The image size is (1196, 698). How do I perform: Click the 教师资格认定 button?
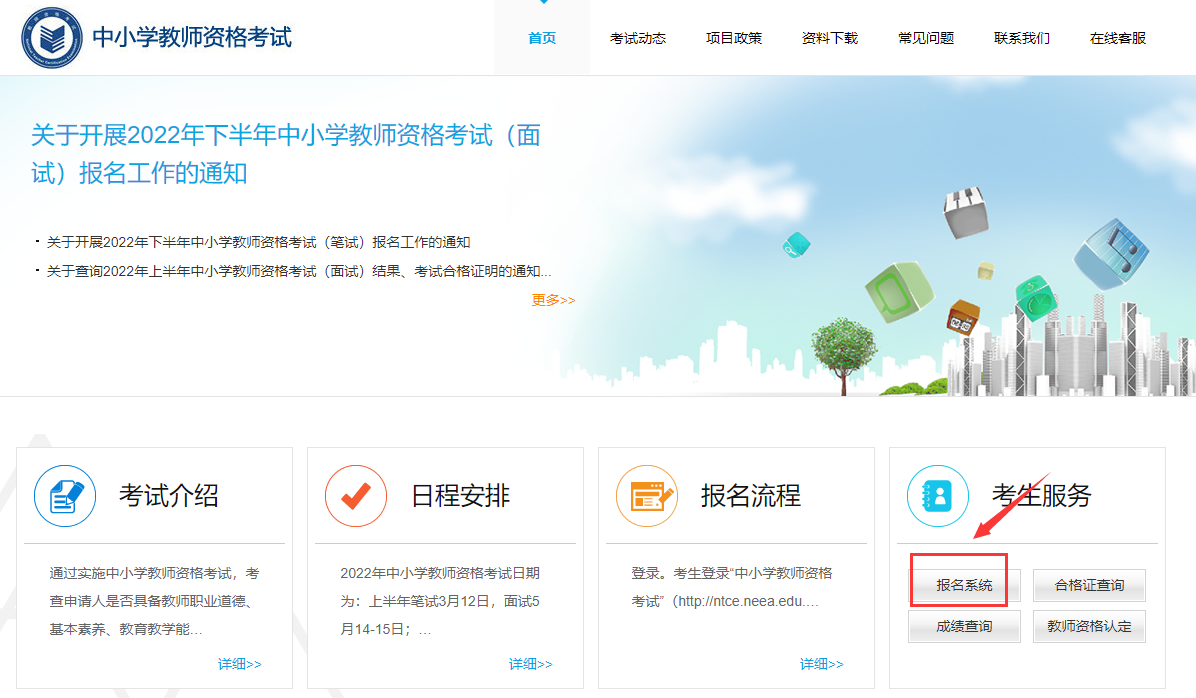point(1089,625)
